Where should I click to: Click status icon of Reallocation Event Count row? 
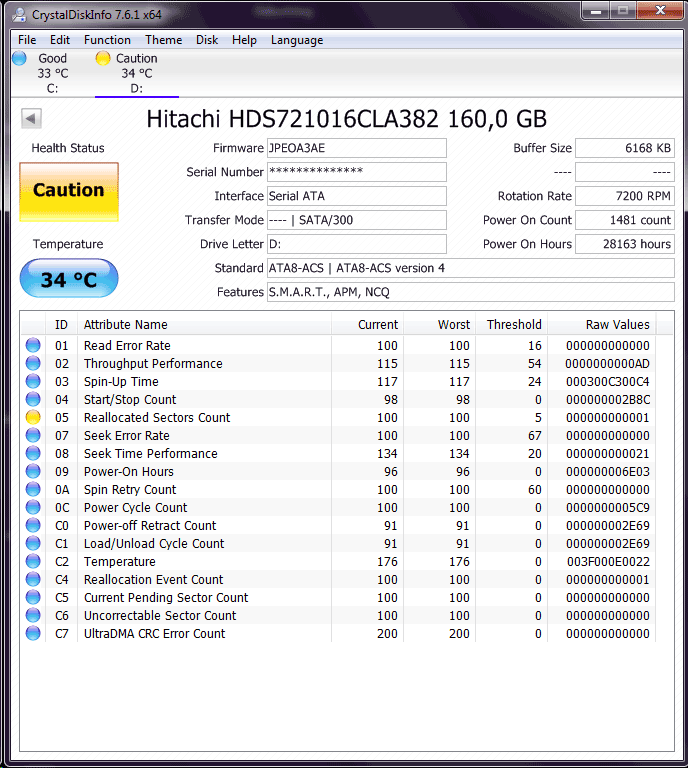(x=33, y=579)
